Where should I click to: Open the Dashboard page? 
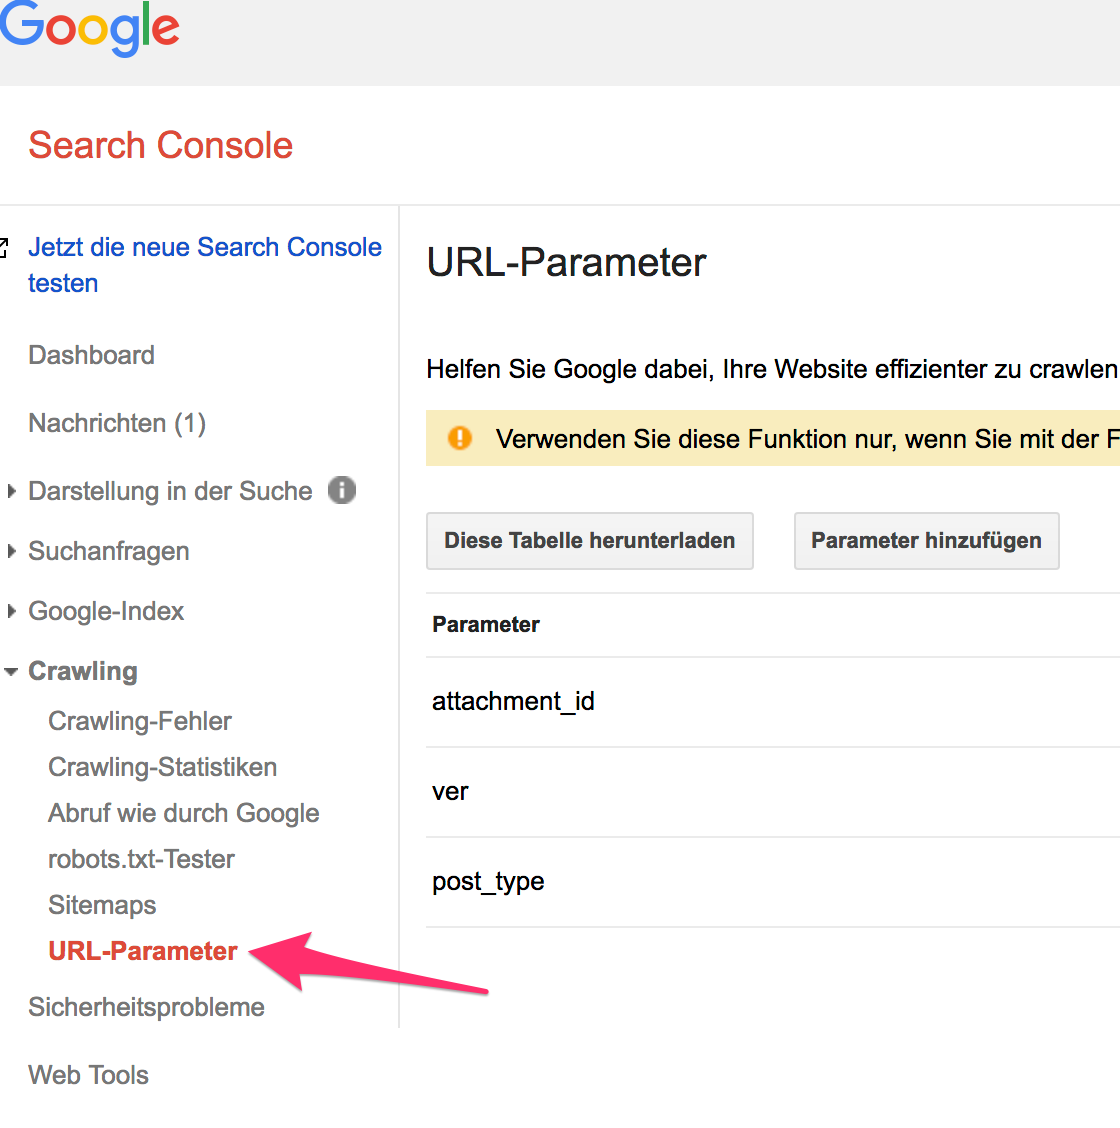point(91,355)
